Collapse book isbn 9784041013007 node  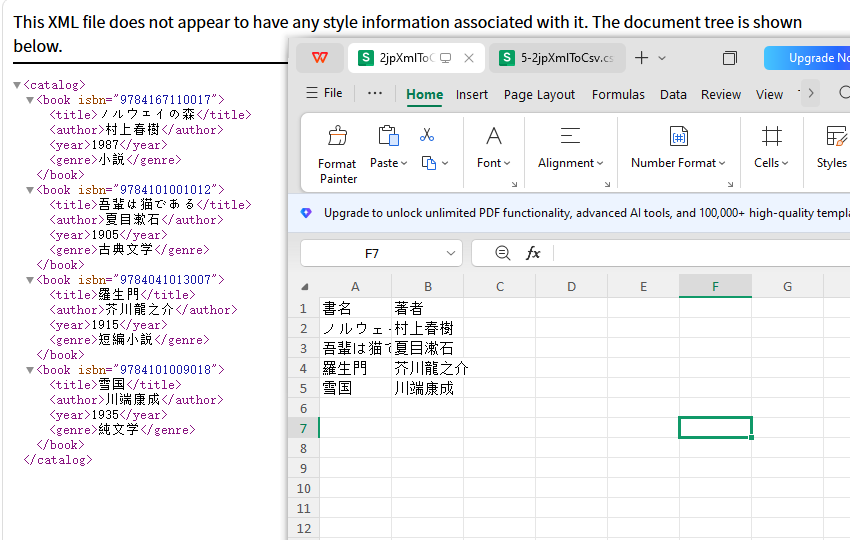30,280
